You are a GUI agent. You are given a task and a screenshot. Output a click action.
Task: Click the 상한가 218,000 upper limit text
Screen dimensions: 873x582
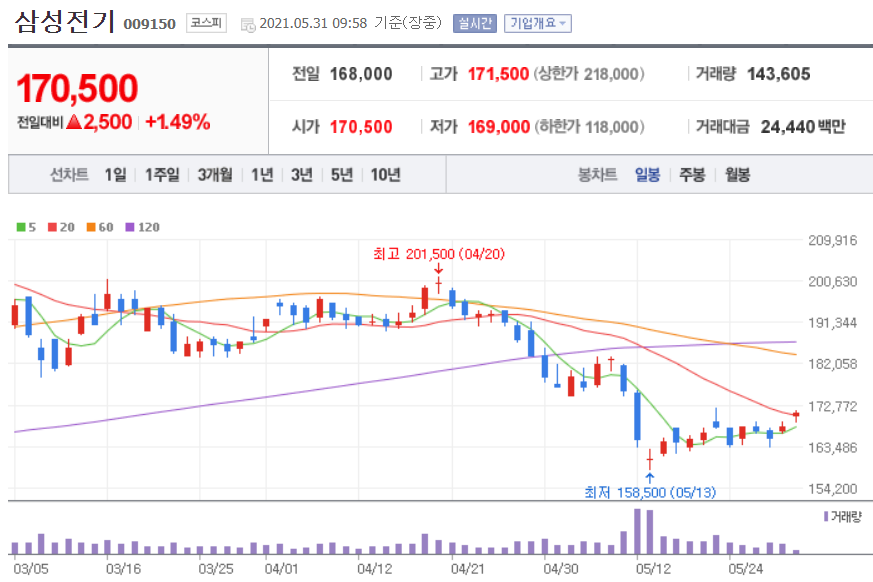589,74
